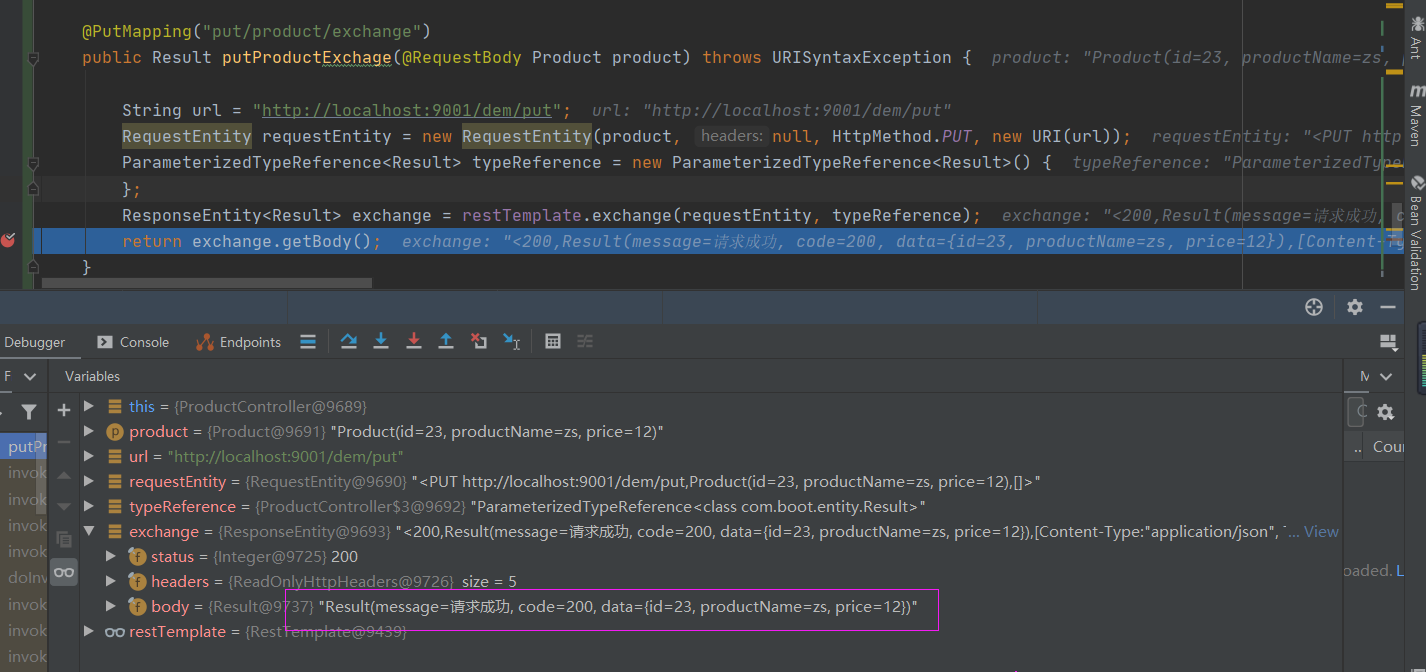
Task: Collapse the exchange variable node
Action: 89,531
